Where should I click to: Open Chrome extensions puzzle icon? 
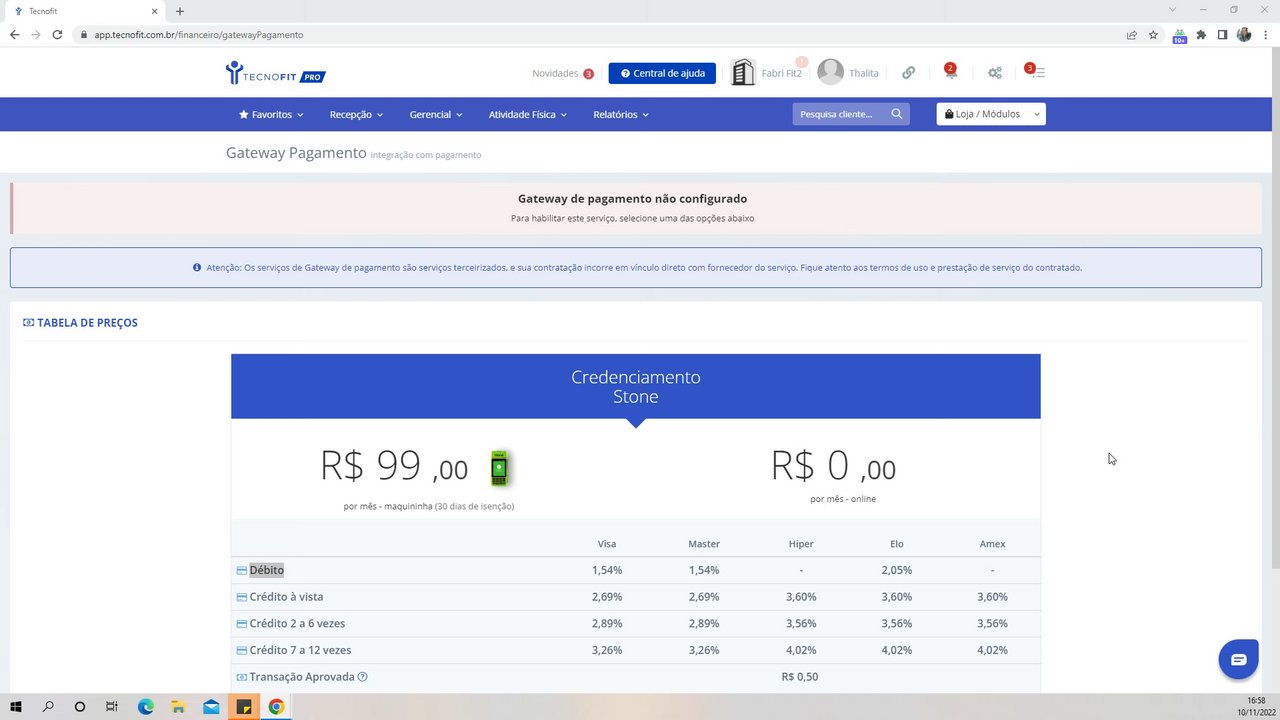pyautogui.click(x=1201, y=34)
